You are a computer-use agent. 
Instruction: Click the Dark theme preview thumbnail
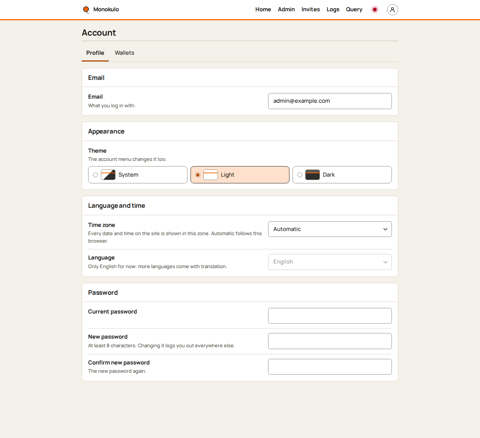coord(312,175)
